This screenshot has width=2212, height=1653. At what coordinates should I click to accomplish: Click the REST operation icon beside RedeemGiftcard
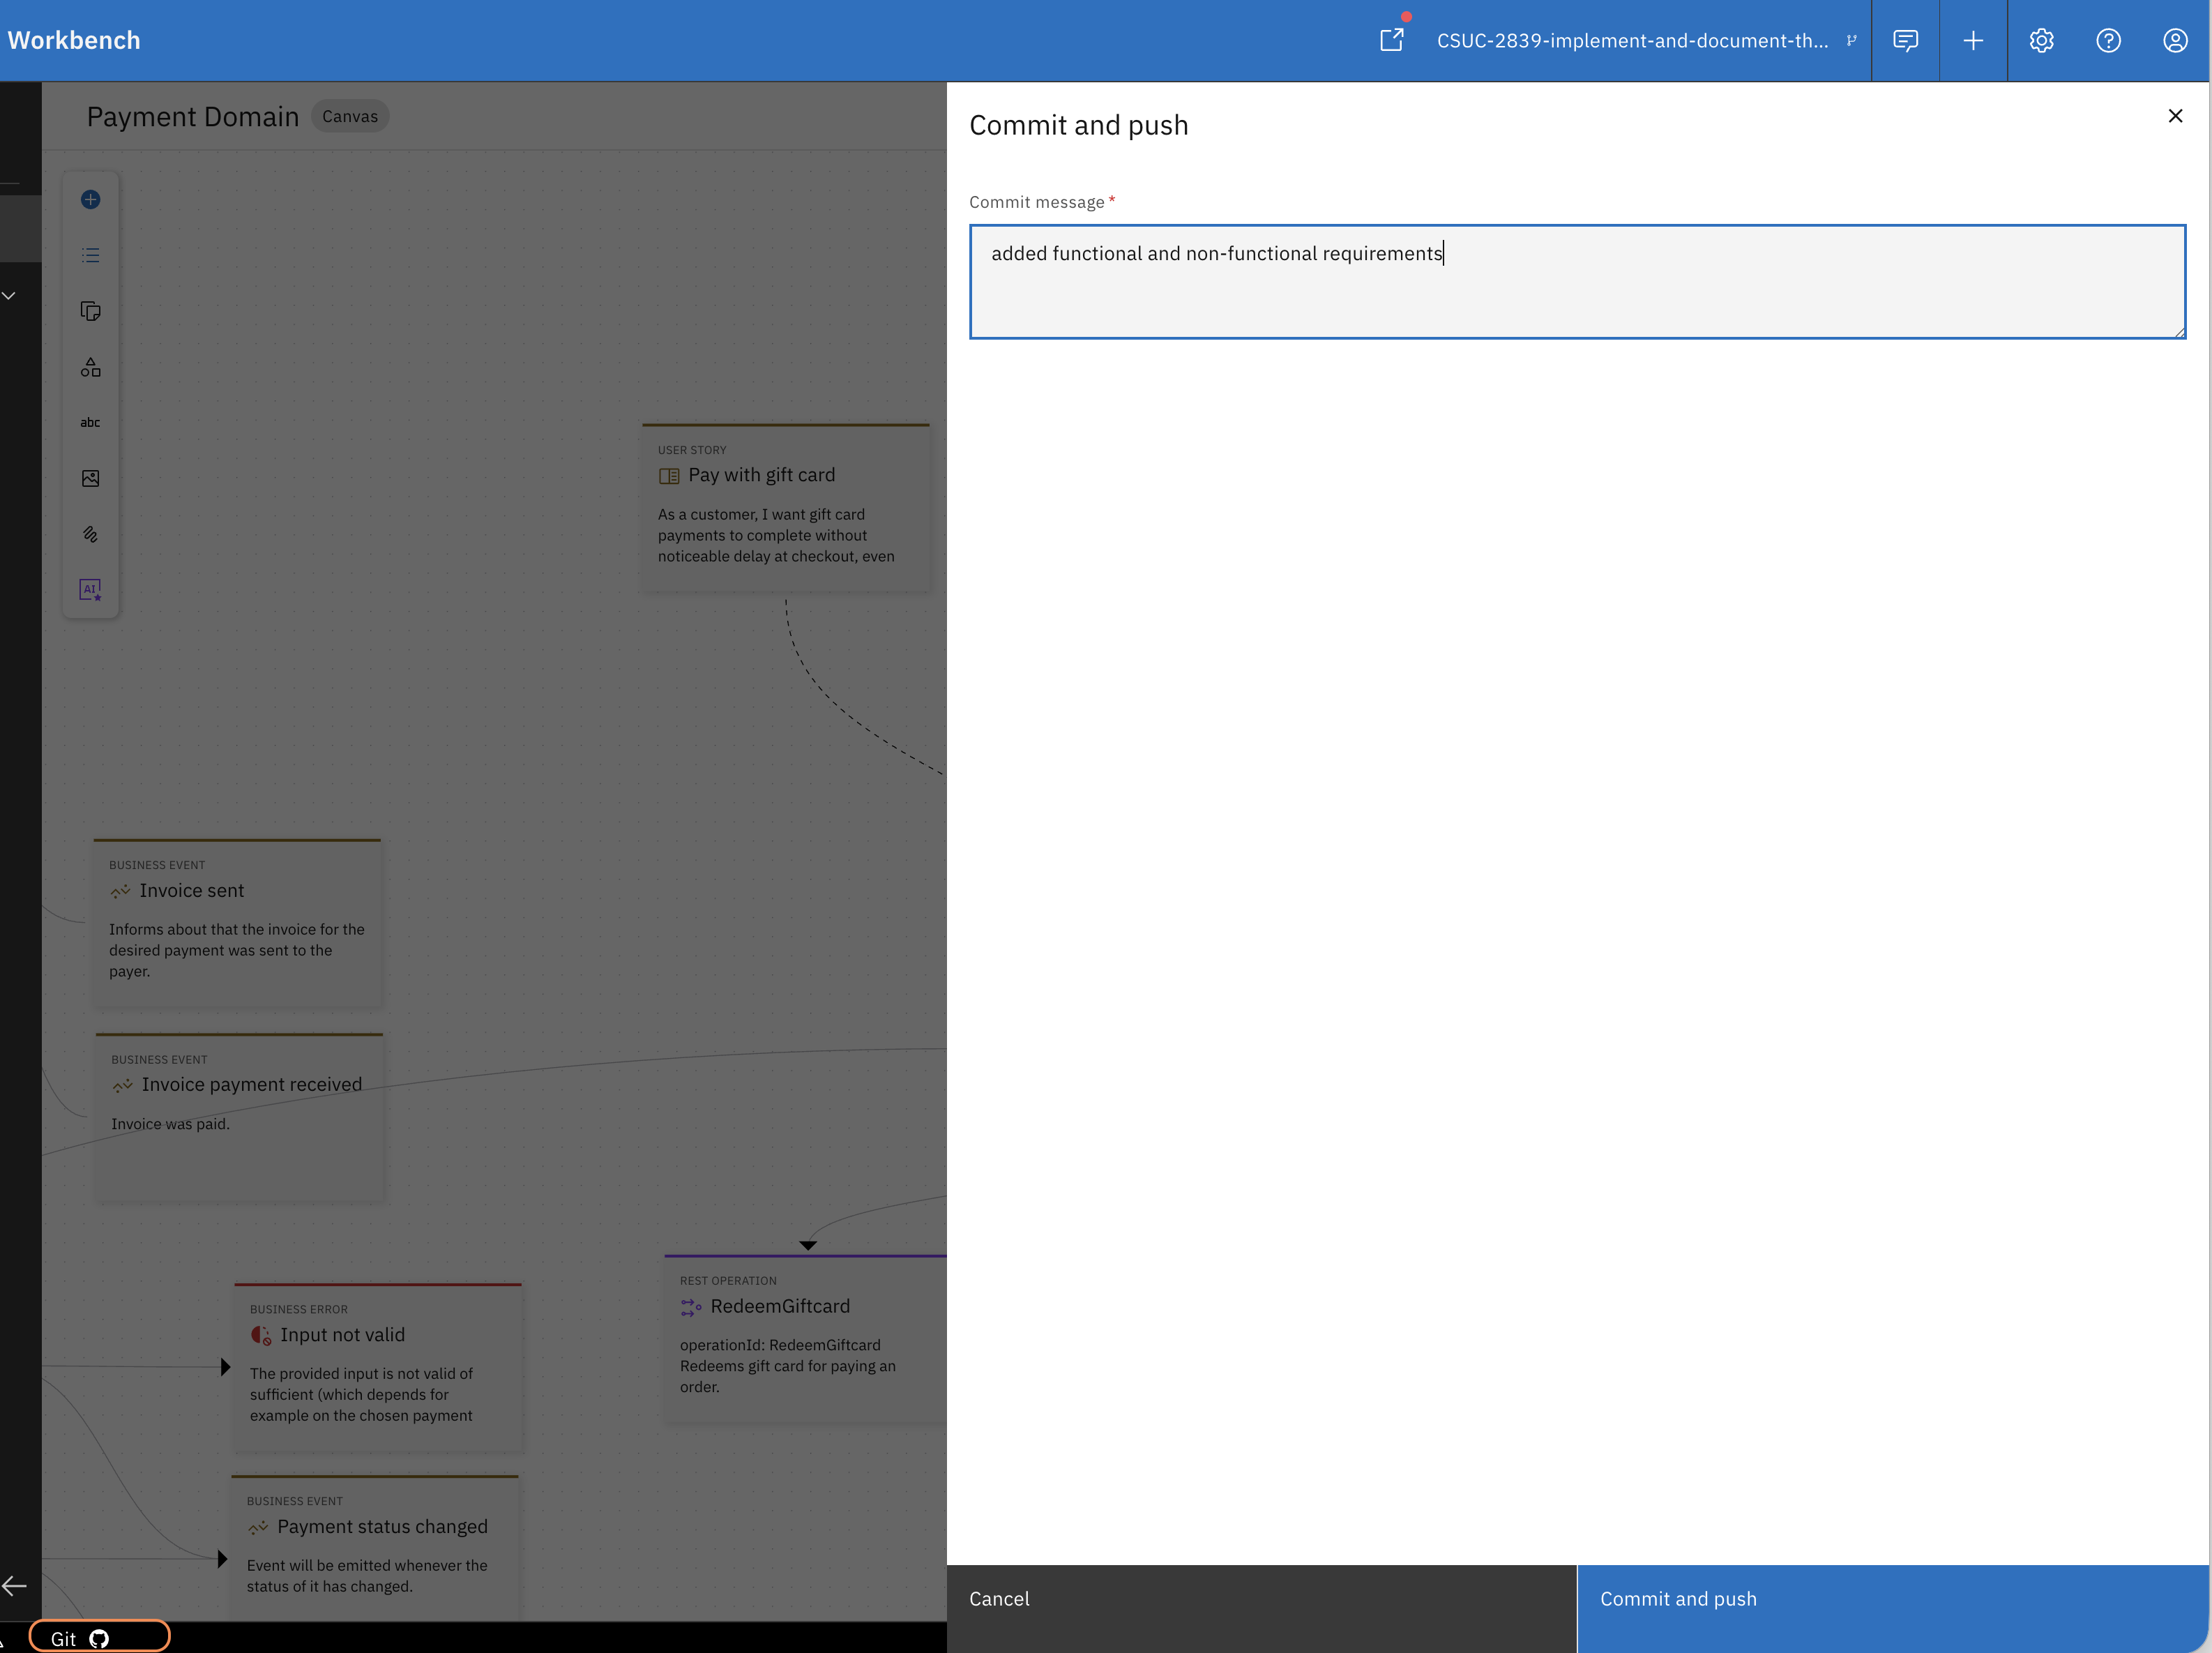[x=691, y=1307]
